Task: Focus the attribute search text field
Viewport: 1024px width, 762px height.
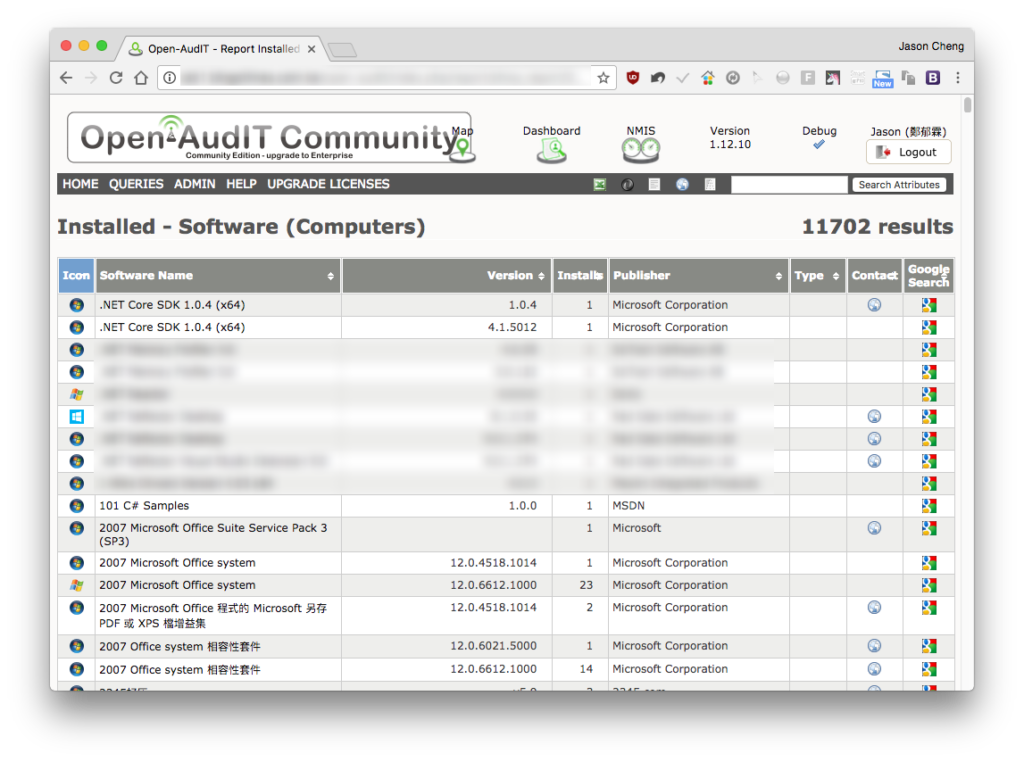Action: tap(789, 185)
